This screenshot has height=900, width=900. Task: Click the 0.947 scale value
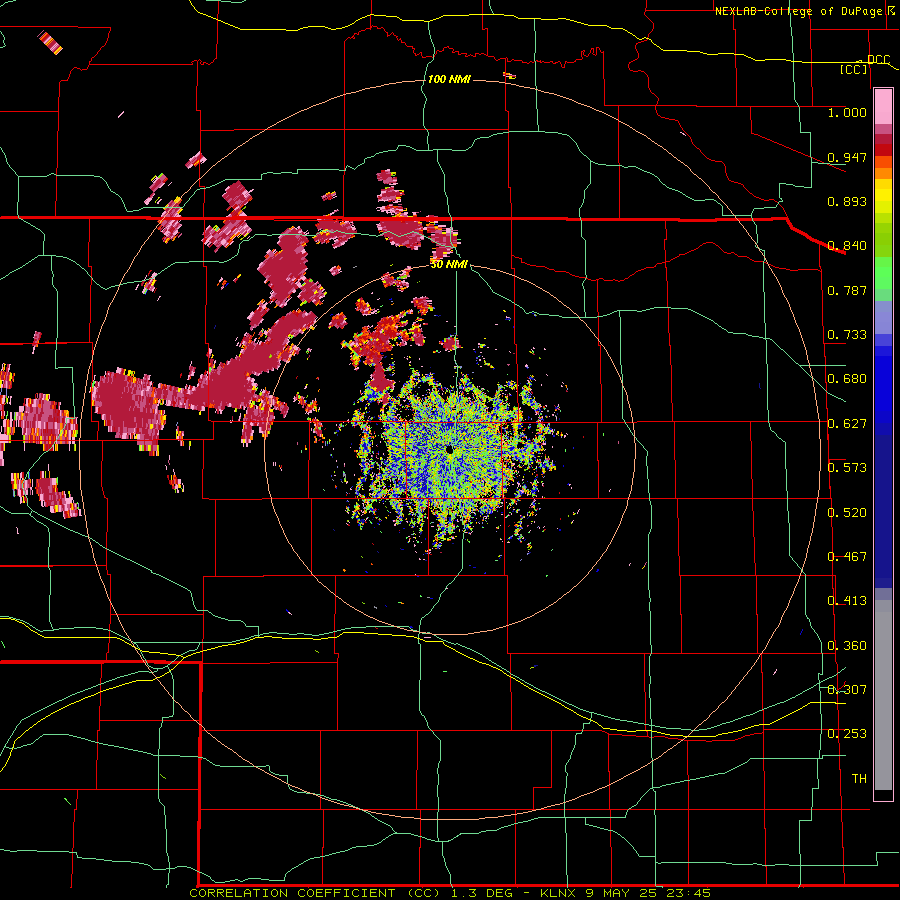click(x=847, y=157)
